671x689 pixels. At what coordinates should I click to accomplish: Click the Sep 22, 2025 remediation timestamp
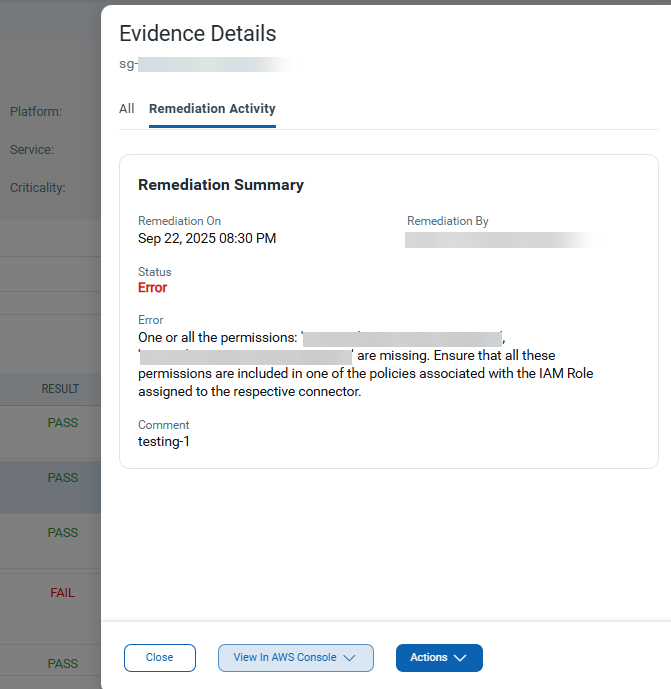click(207, 238)
